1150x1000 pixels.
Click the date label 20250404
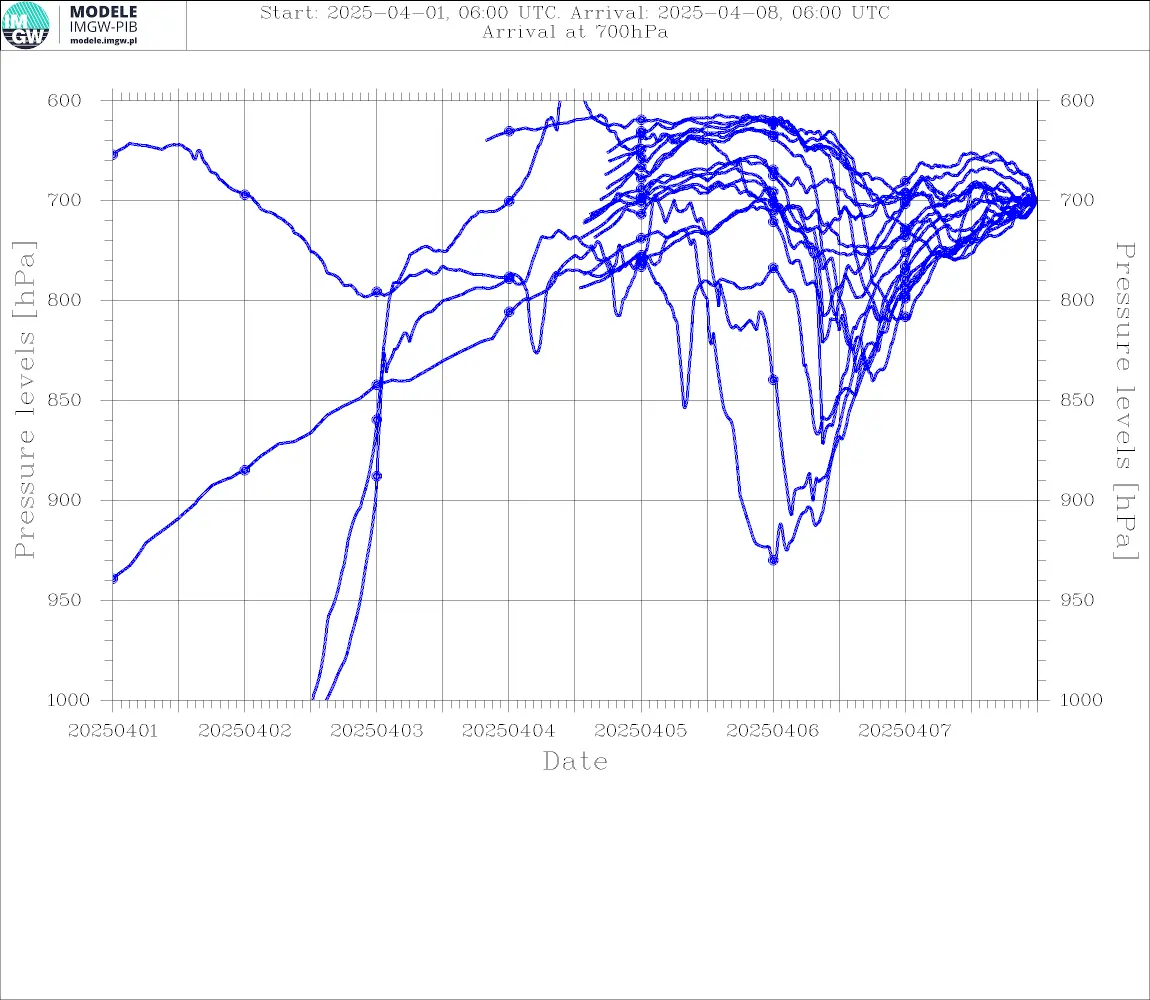509,731
